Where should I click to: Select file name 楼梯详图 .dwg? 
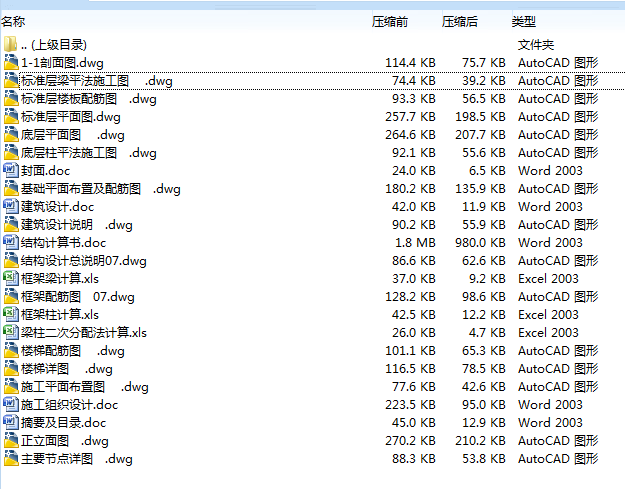point(67,369)
